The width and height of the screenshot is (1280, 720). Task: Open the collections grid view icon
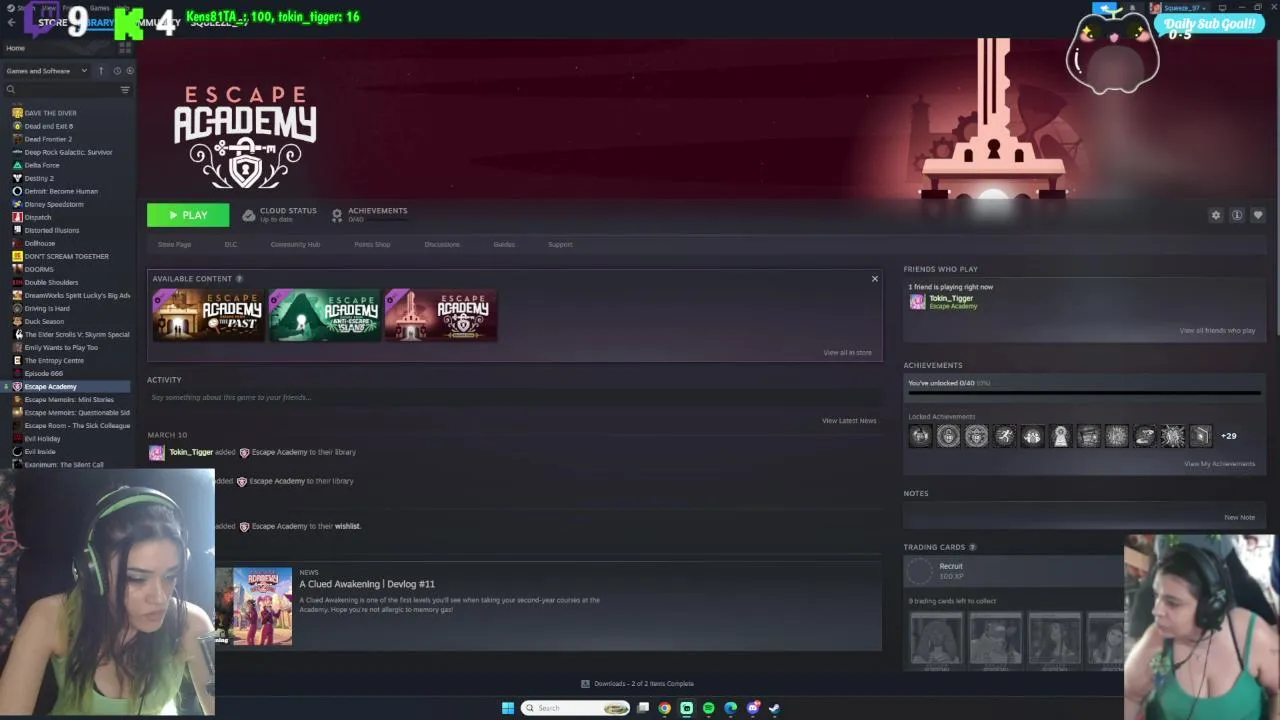pos(125,47)
